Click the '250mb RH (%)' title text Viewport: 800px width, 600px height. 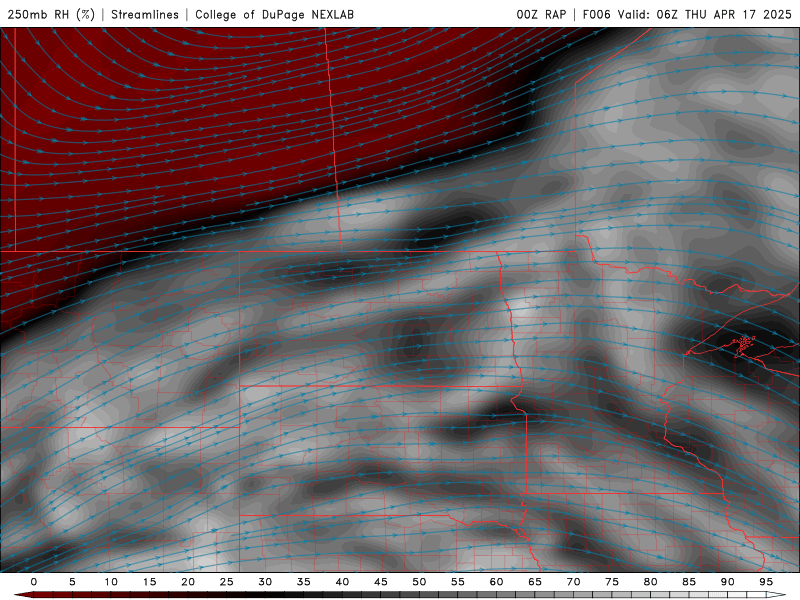click(x=52, y=14)
